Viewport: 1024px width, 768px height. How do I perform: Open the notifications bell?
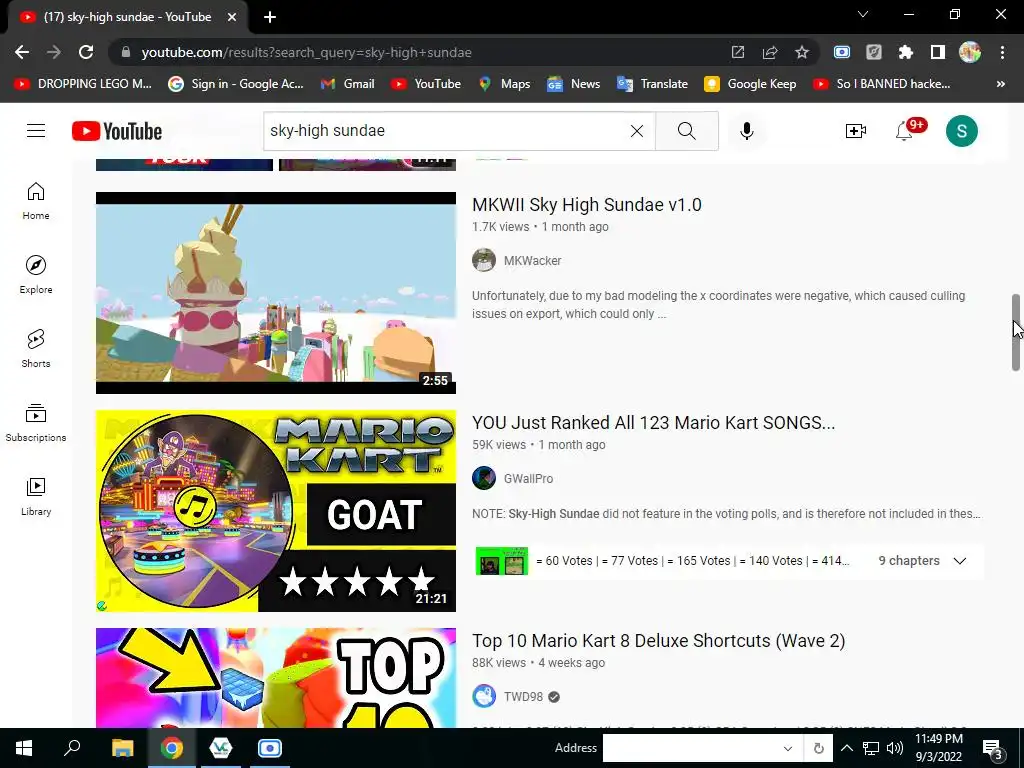pyautogui.click(x=904, y=131)
